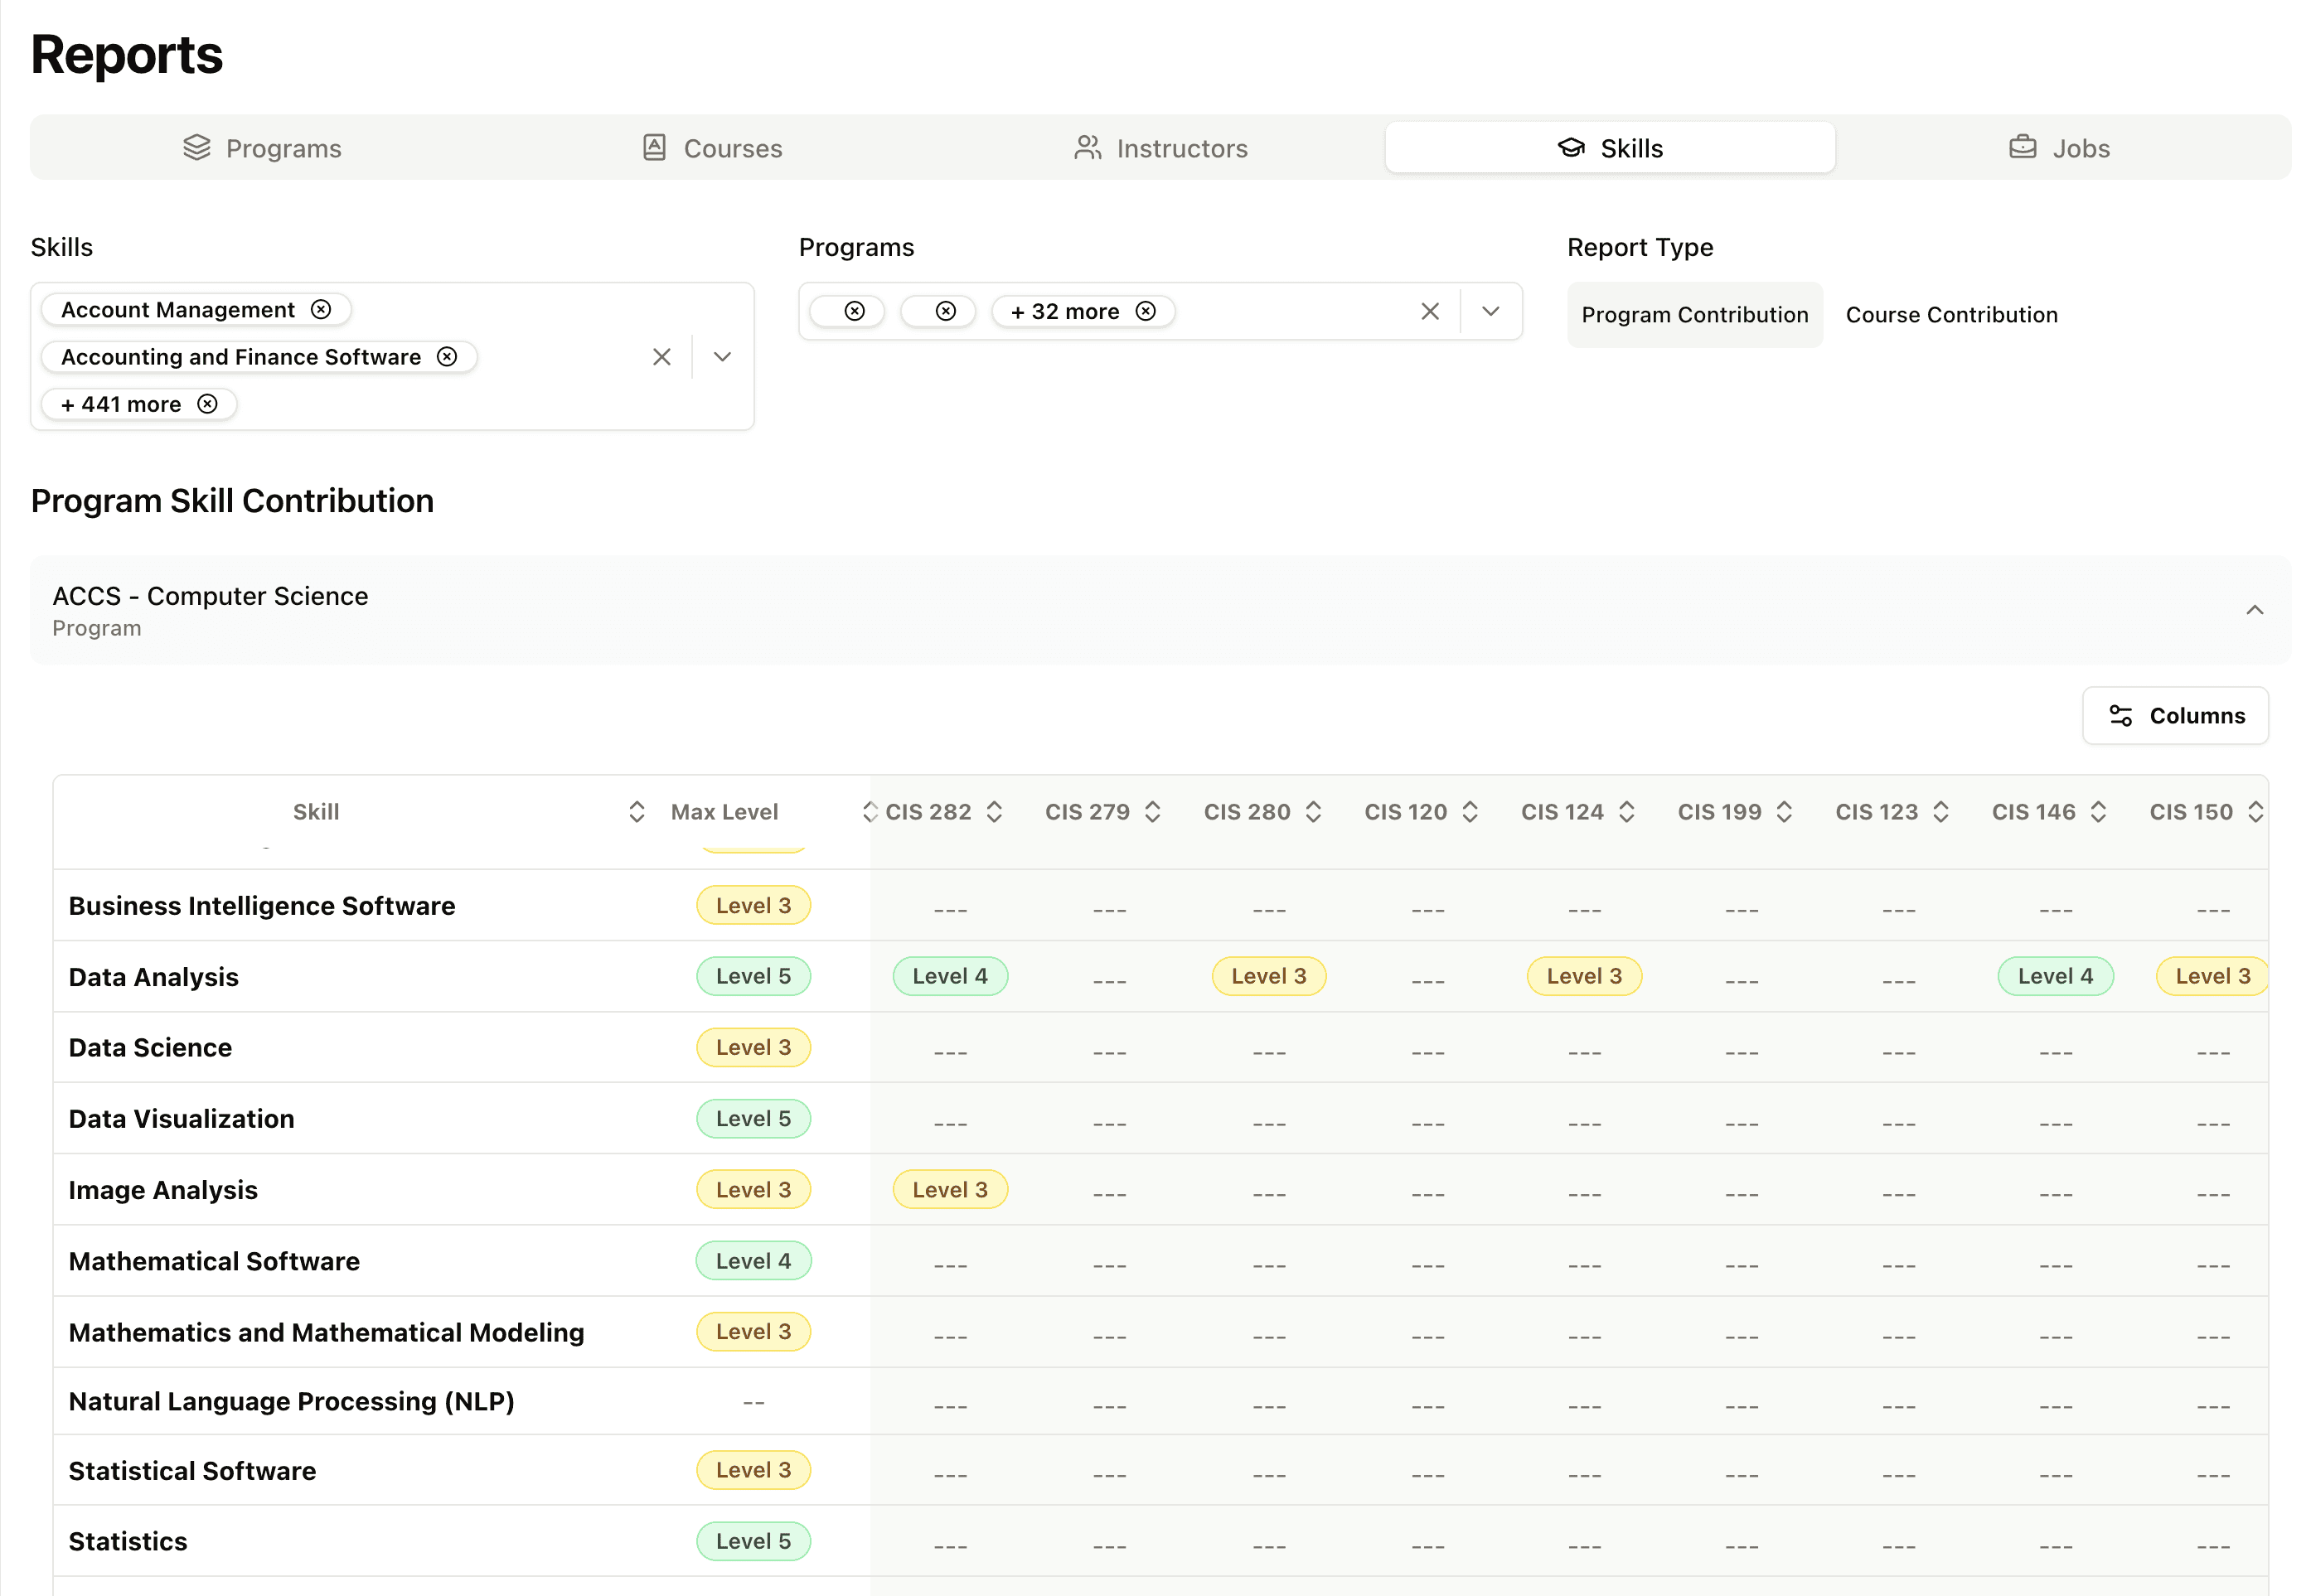
Task: Select the Skills tab
Action: point(1609,148)
